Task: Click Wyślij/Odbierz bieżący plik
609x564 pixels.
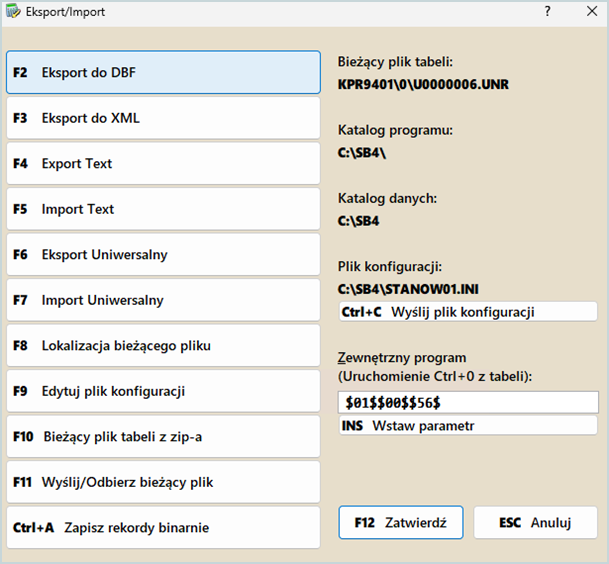Action: (x=163, y=482)
